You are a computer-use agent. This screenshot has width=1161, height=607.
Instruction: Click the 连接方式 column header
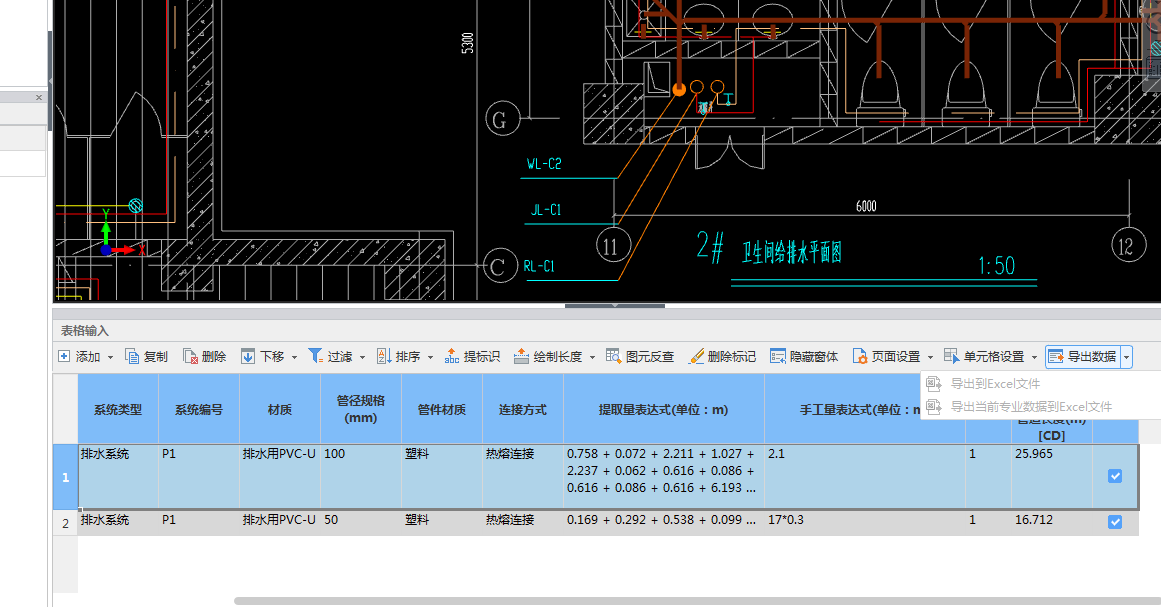(x=523, y=409)
